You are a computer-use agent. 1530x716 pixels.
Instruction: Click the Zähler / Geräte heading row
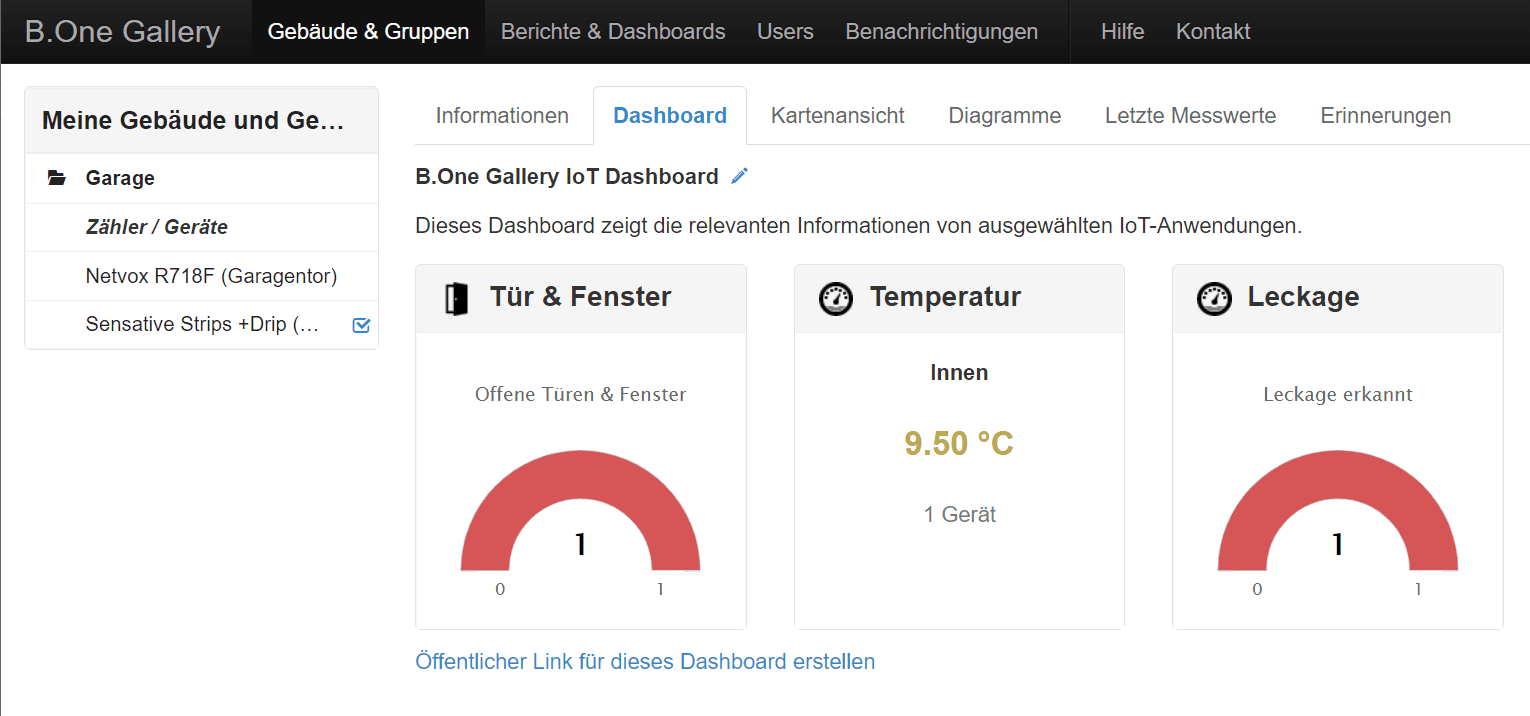click(x=202, y=227)
